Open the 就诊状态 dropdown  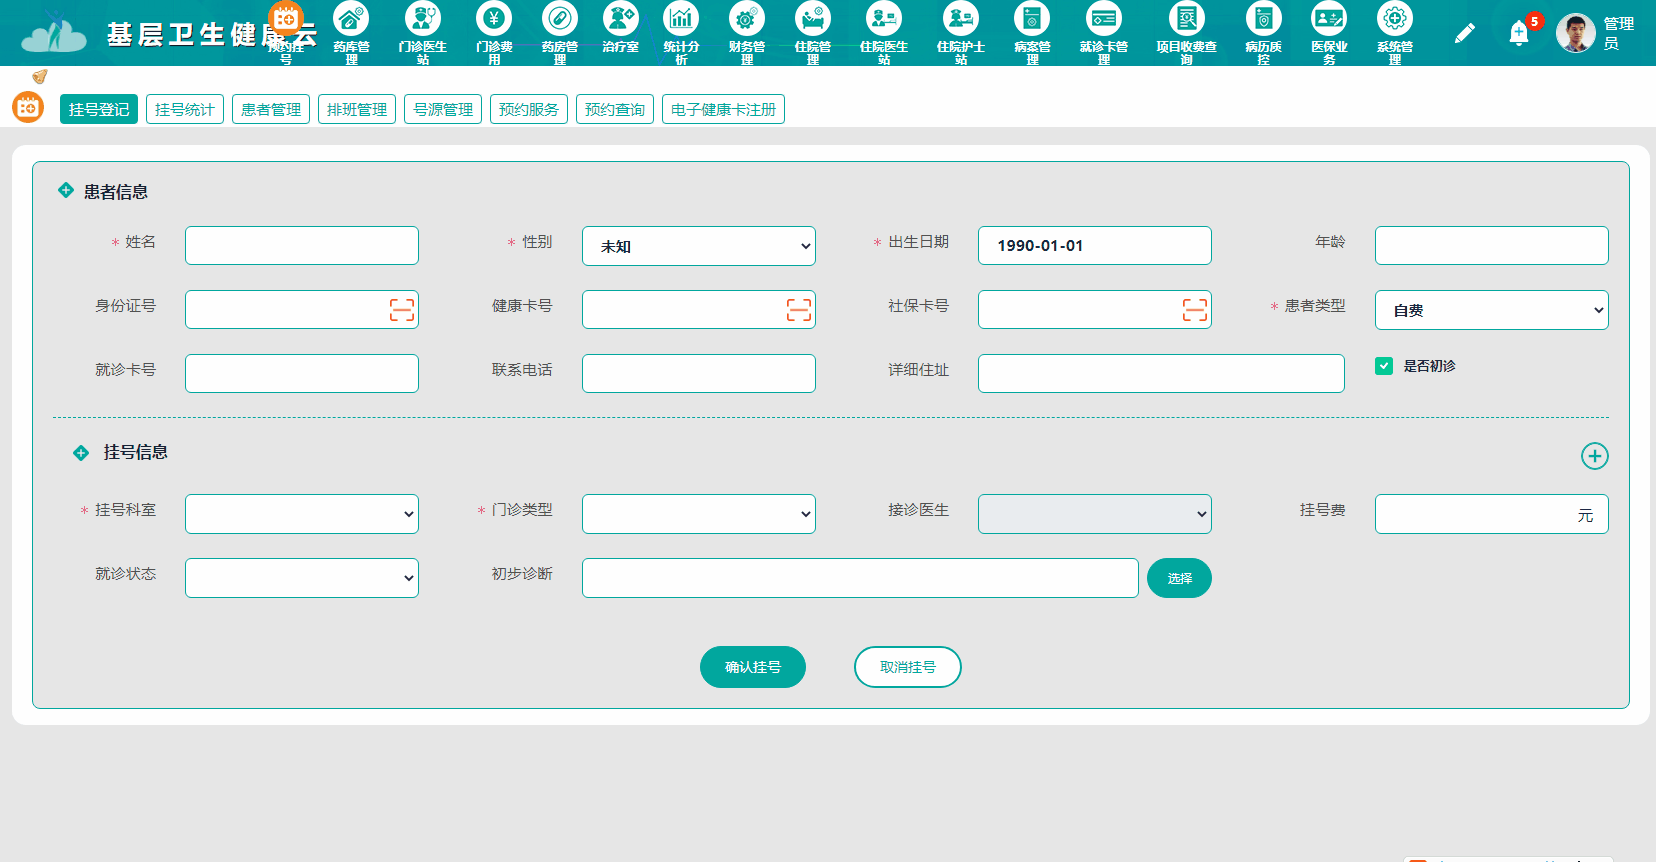pyautogui.click(x=302, y=578)
